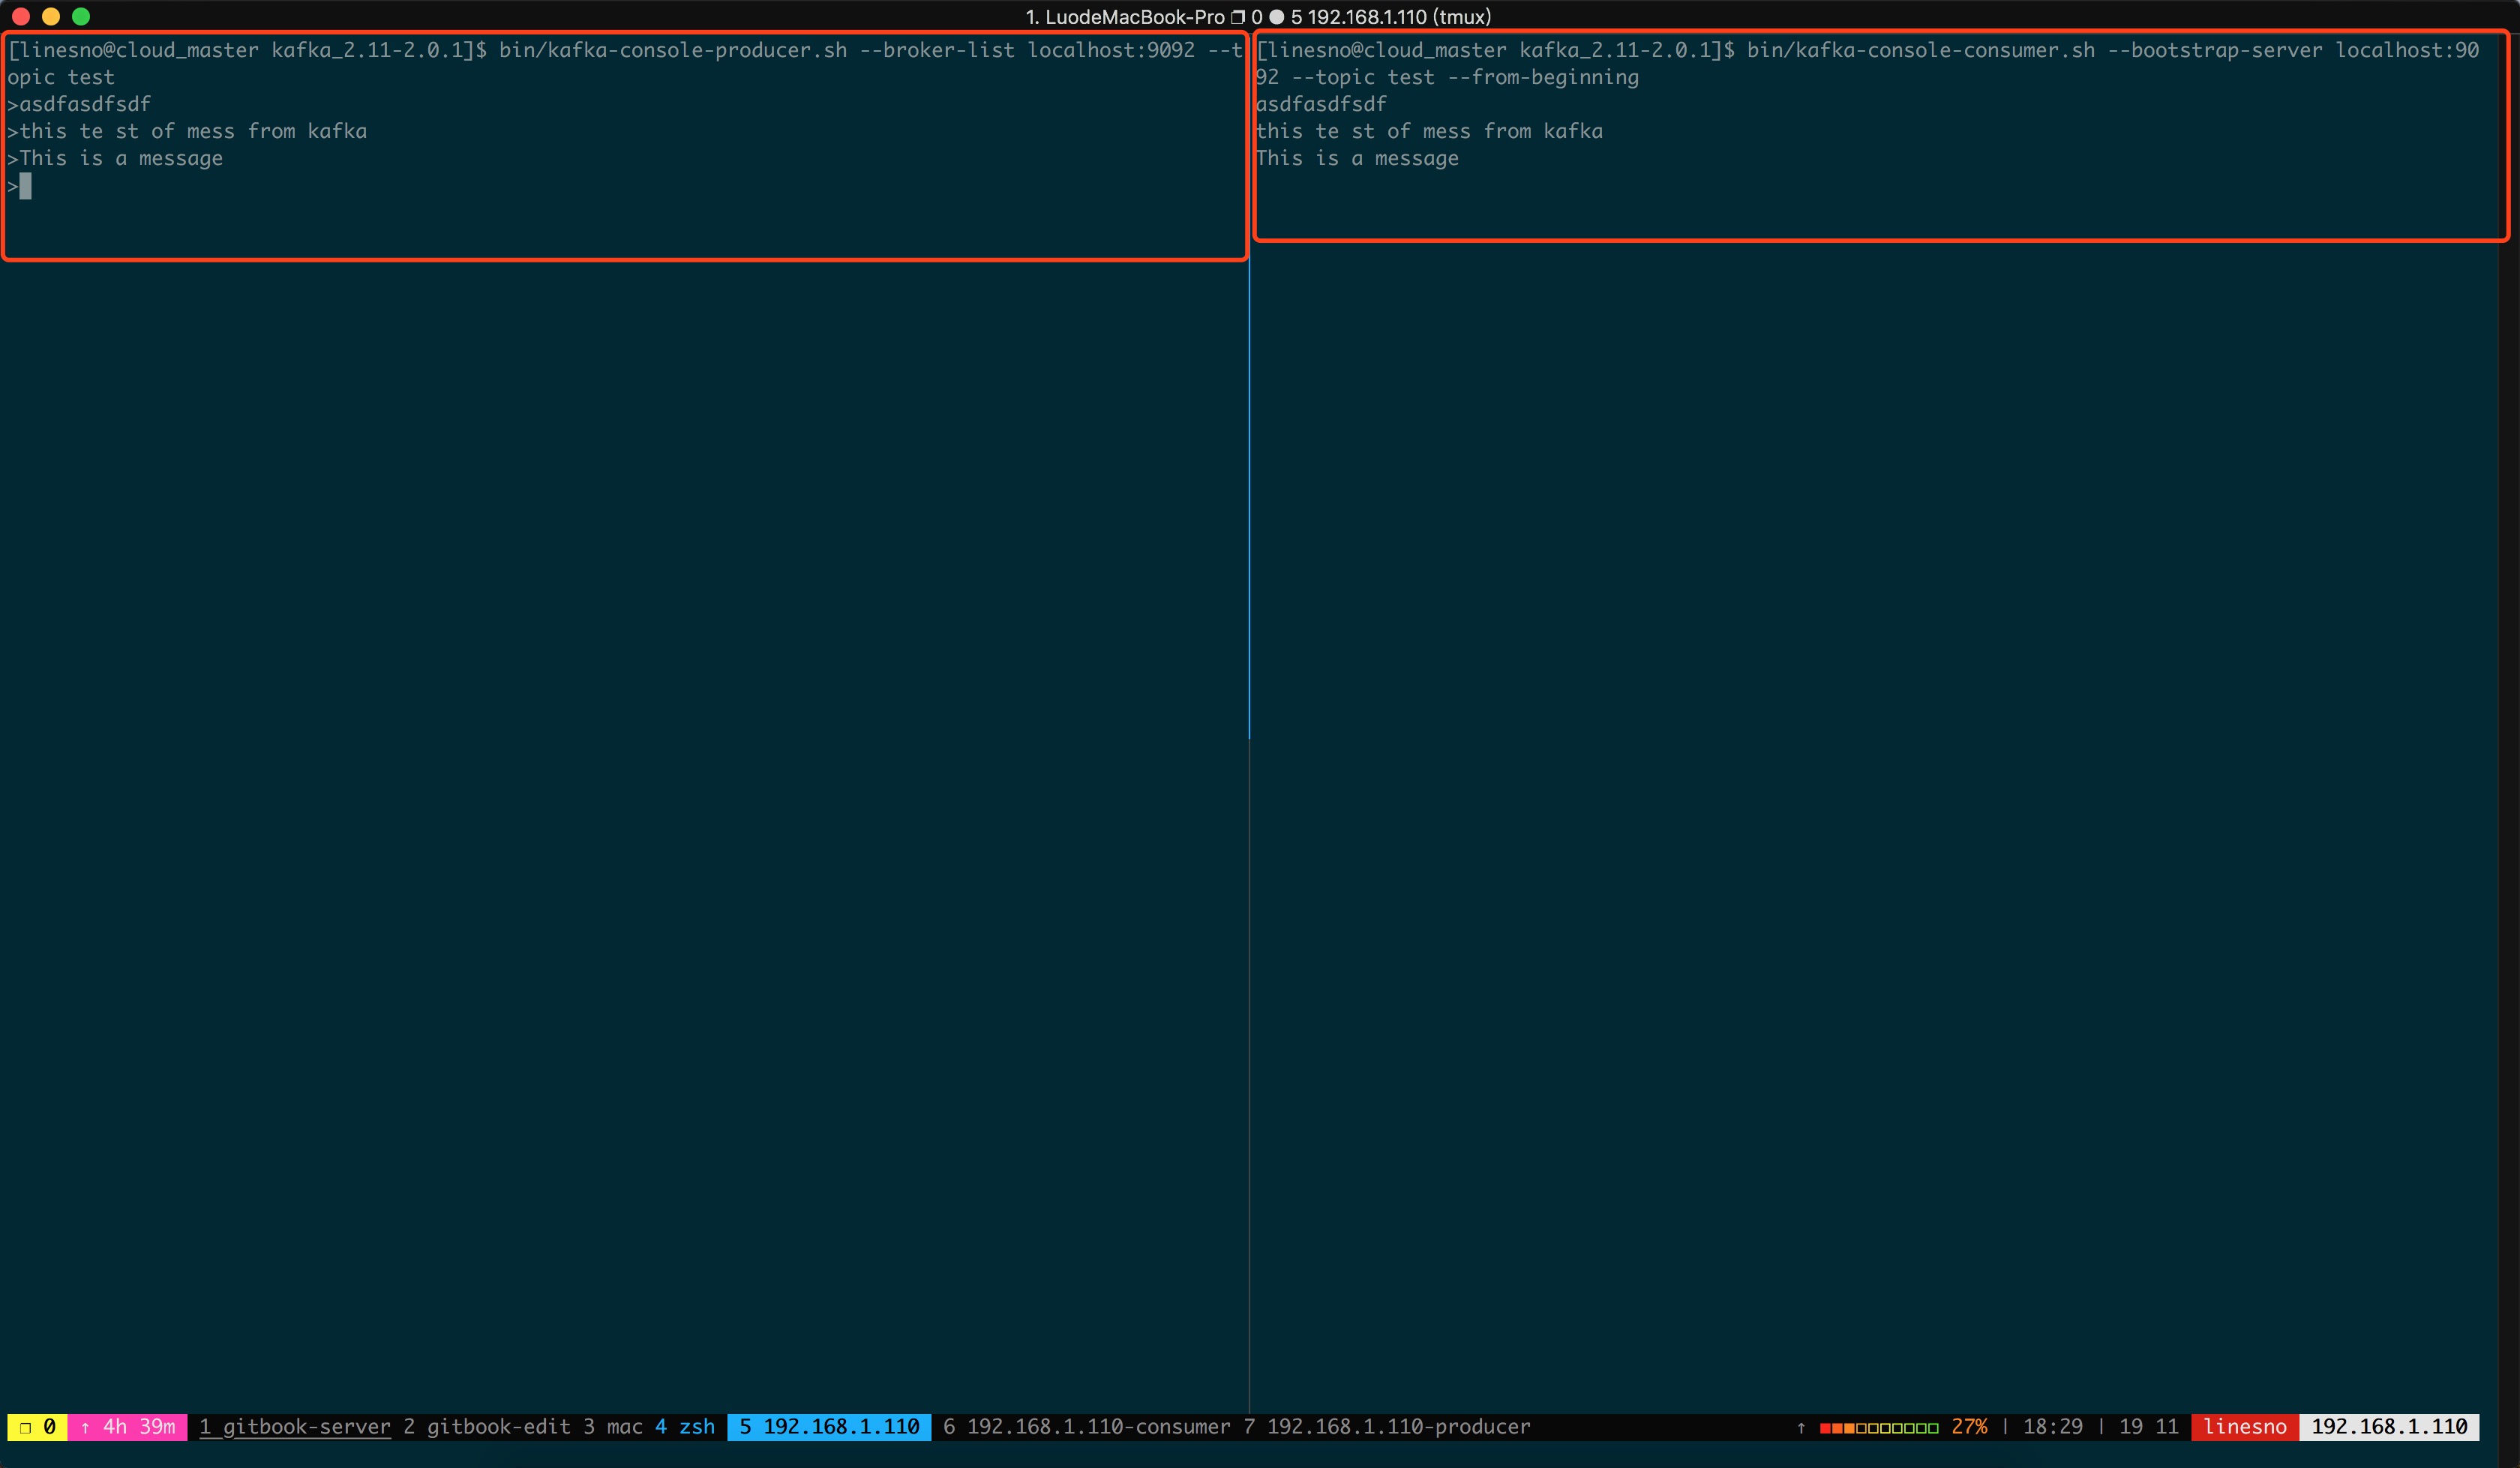Switch to window 6 192.168.1.110-consumer
The image size is (2520, 1468).
(1086, 1427)
